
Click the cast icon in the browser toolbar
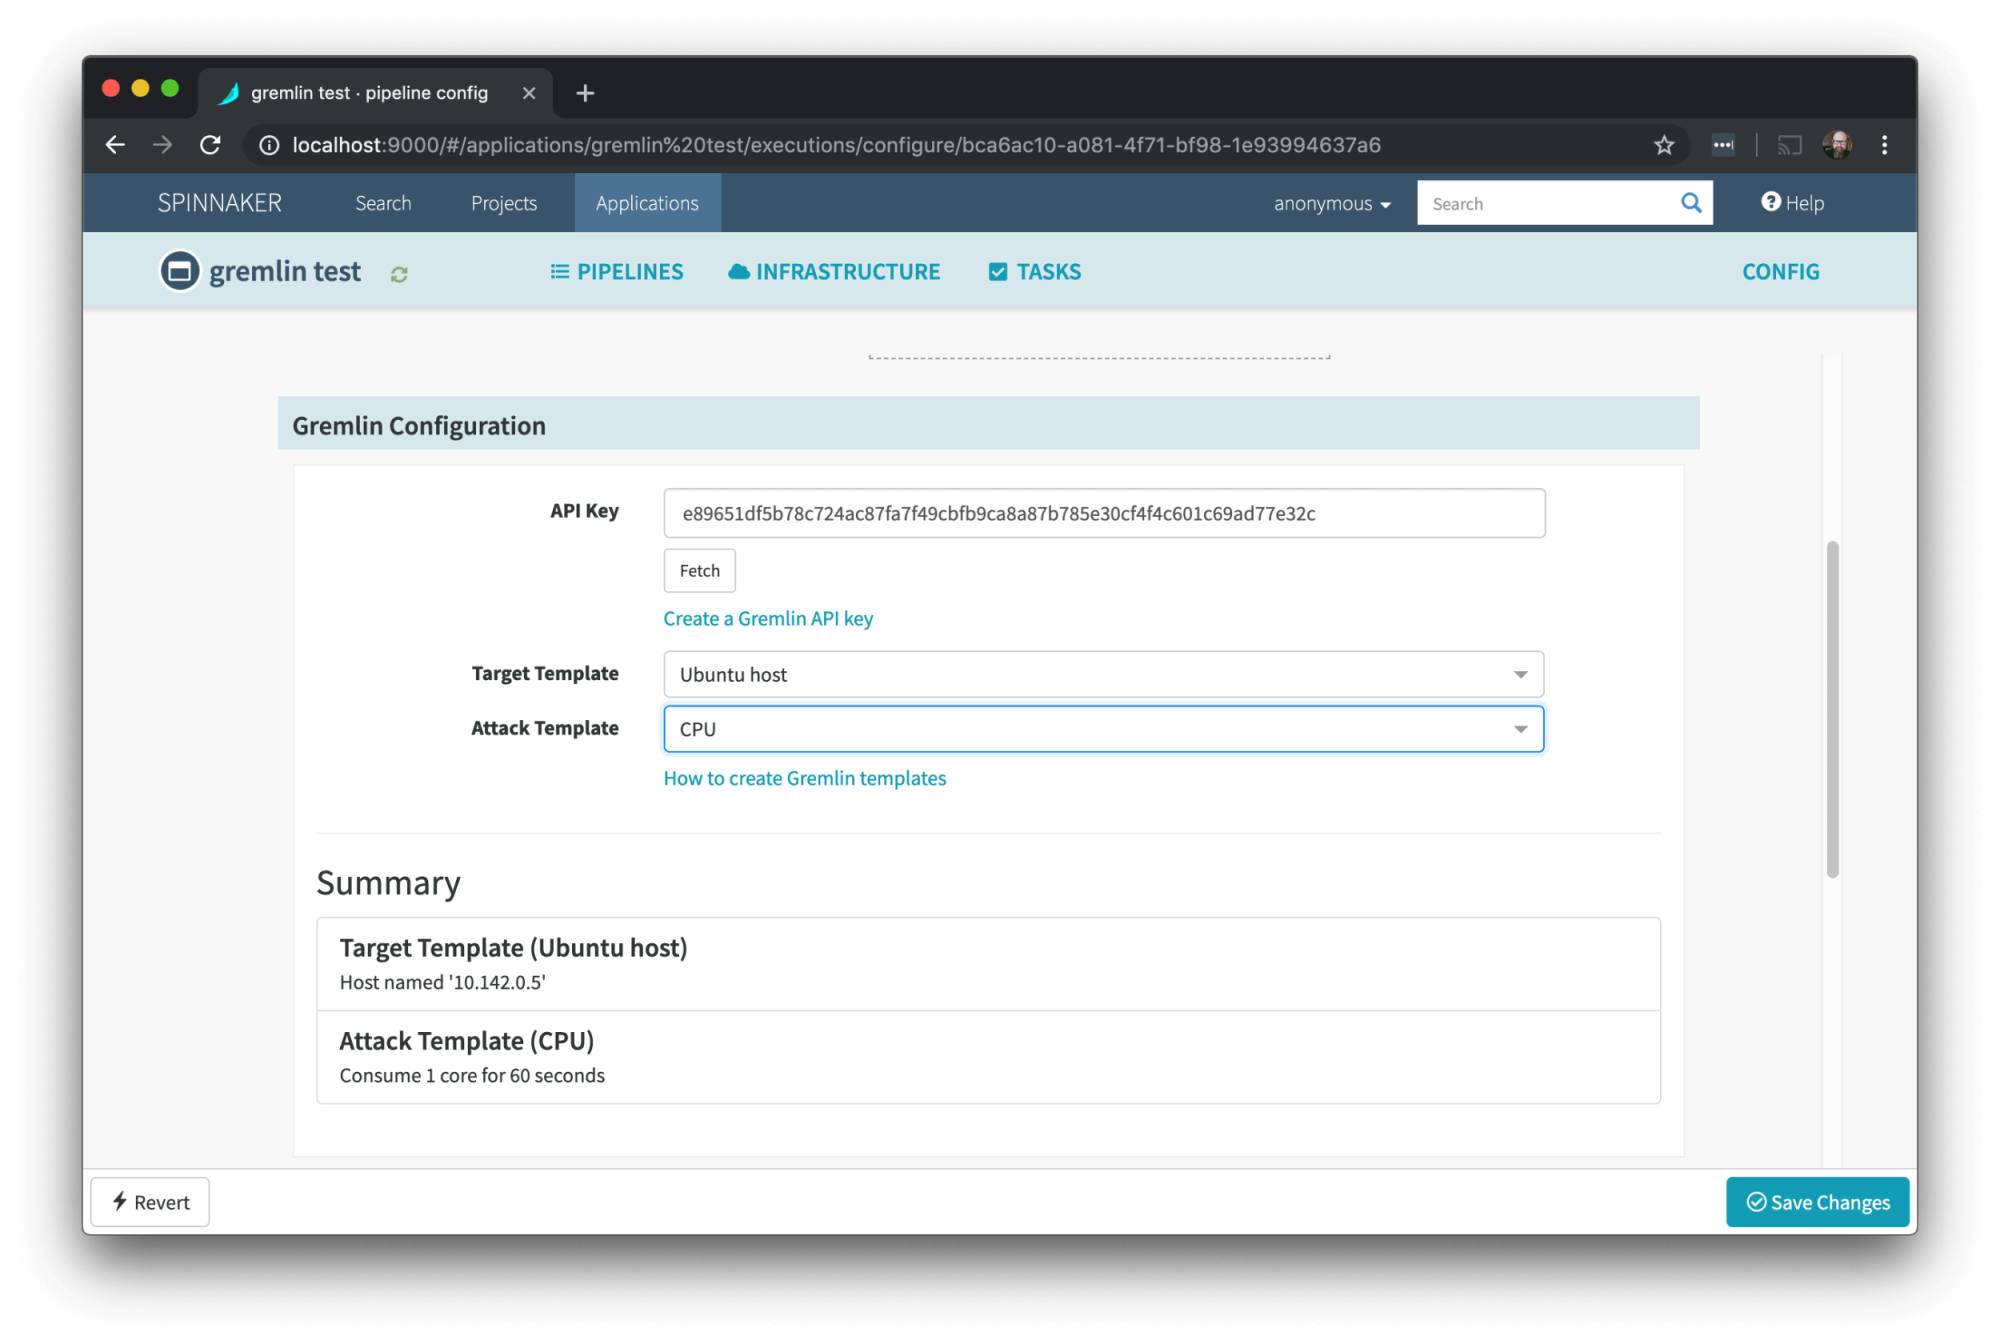pyautogui.click(x=1789, y=145)
